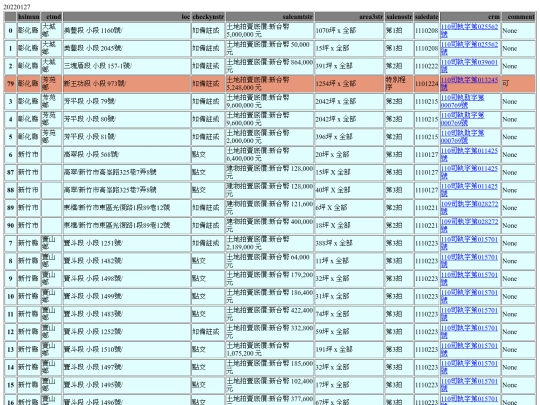Select saledate '1110222' in row 2
The image size is (540, 405).
[426, 66]
